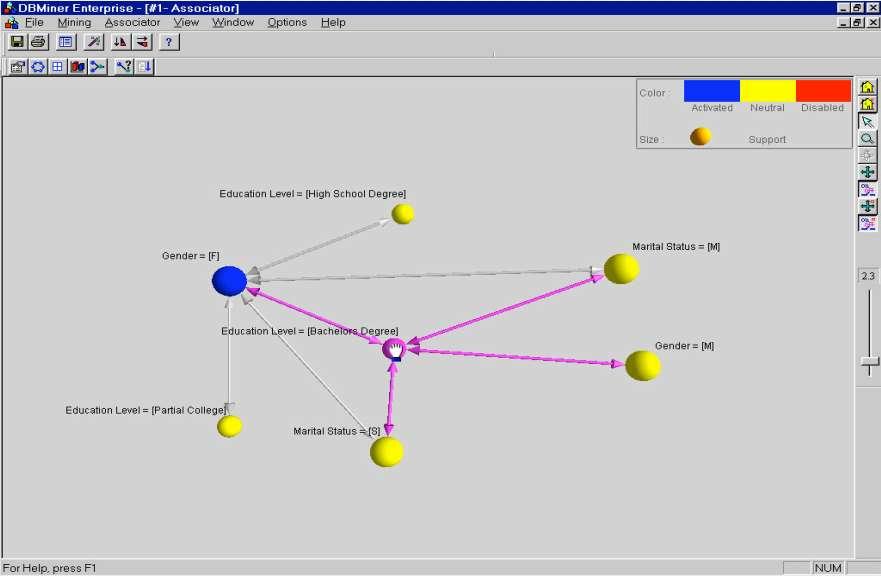This screenshot has width=881, height=576.
Task: Click the properties icon on second toolbar
Action: (x=17, y=67)
